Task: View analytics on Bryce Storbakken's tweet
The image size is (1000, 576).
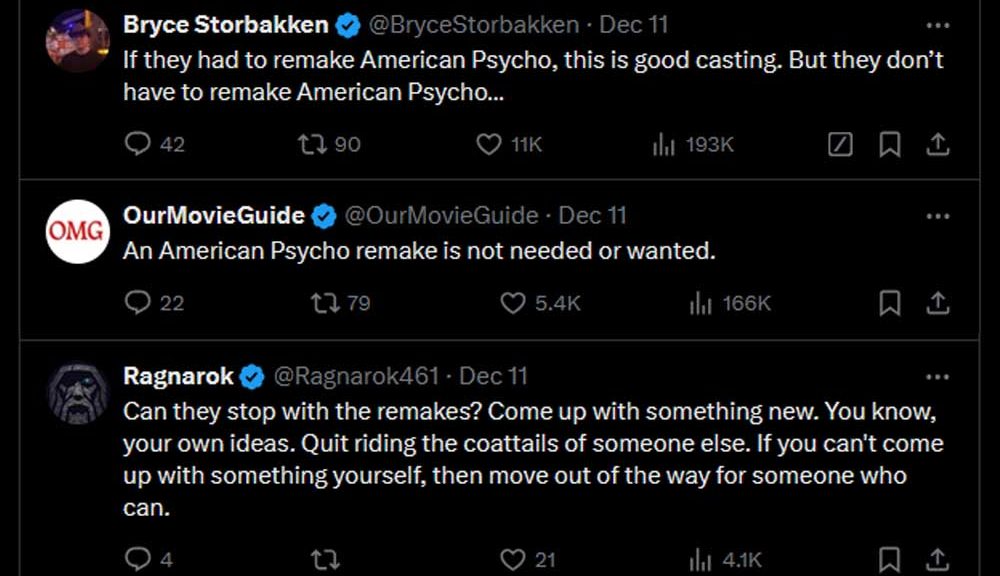Action: tap(664, 145)
